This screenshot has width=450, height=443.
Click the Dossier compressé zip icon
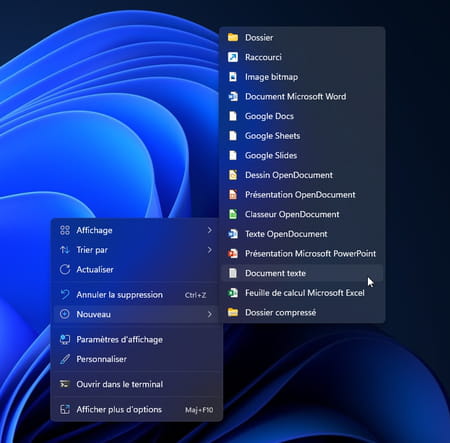point(233,313)
